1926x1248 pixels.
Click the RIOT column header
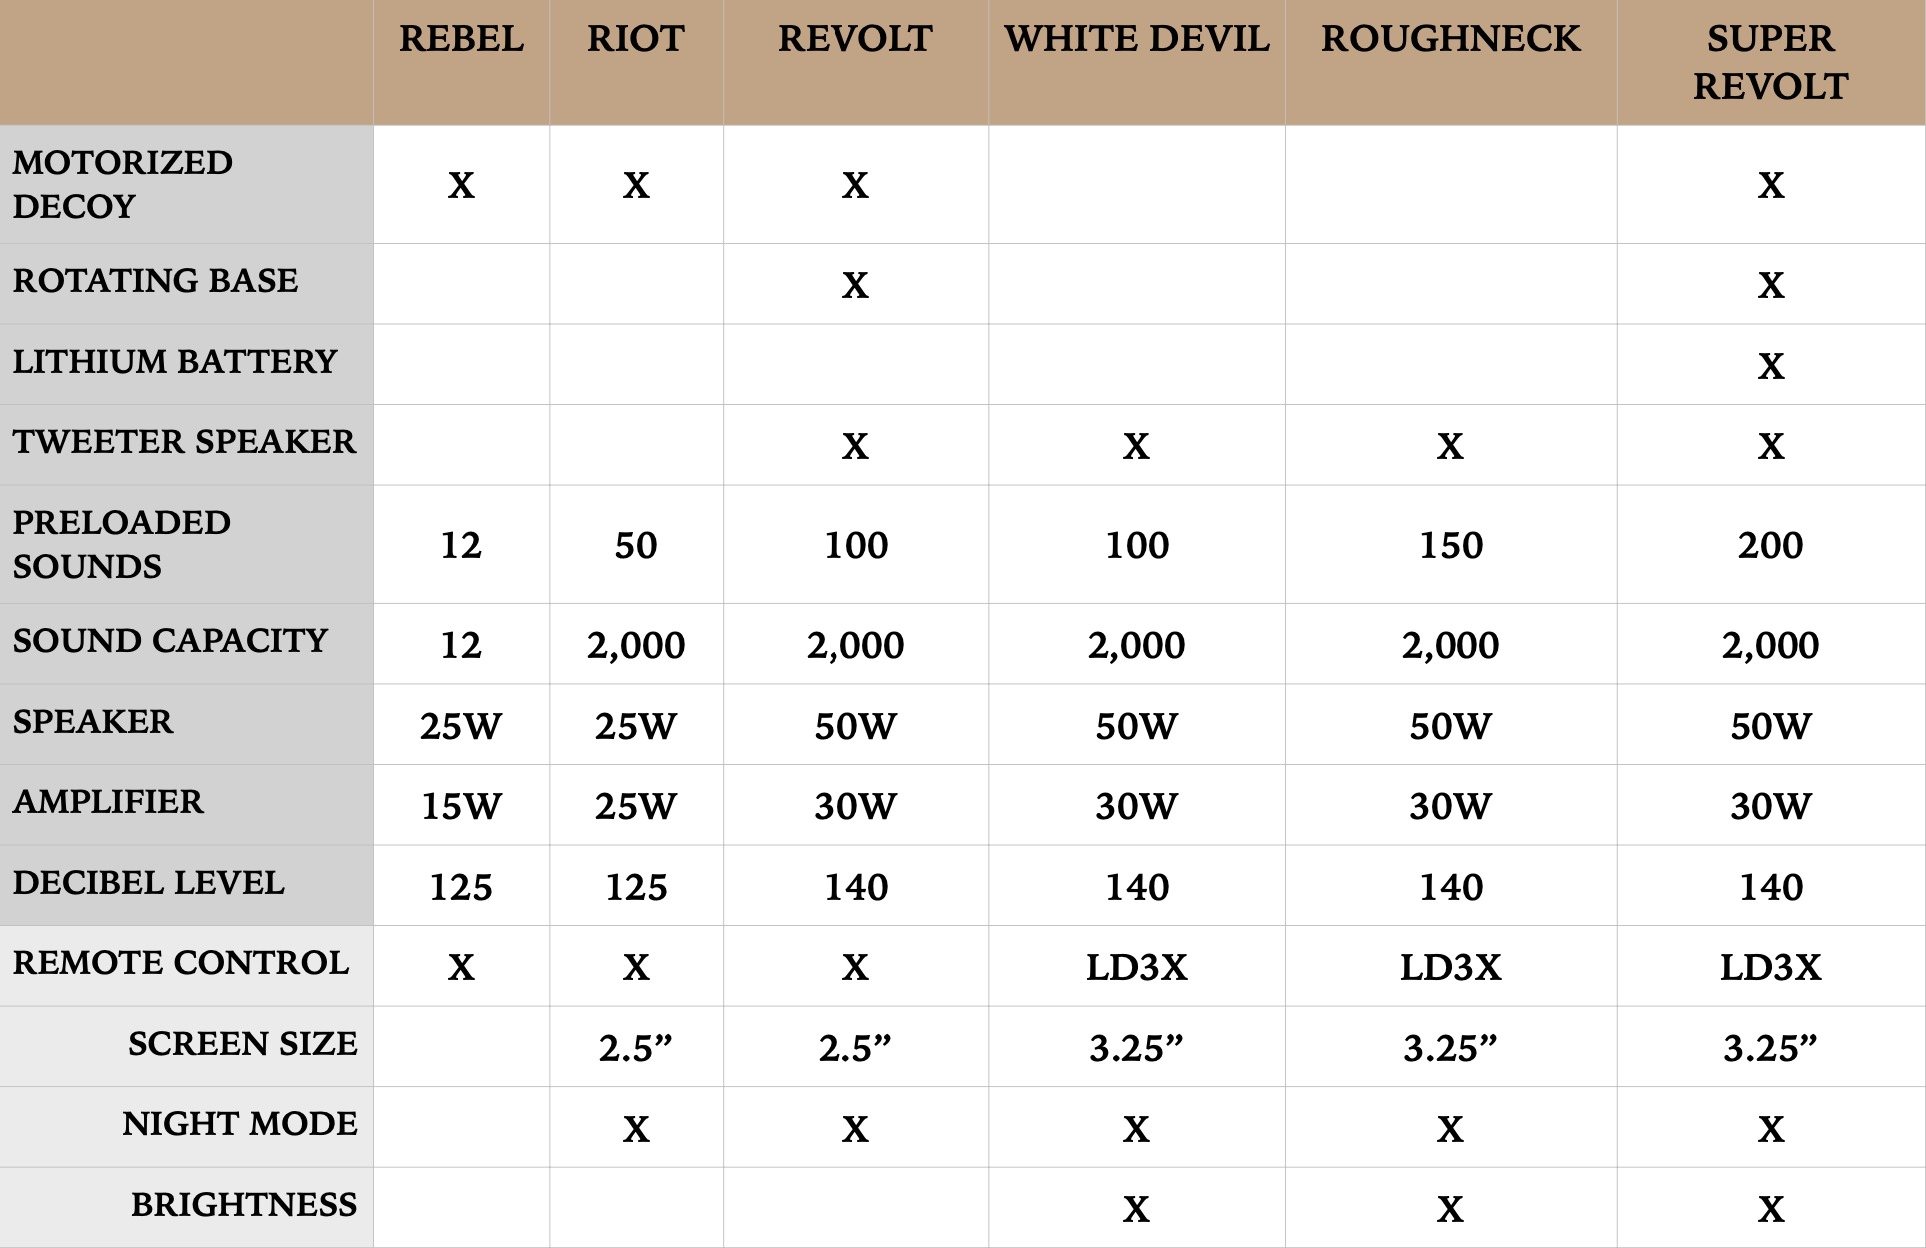point(636,40)
